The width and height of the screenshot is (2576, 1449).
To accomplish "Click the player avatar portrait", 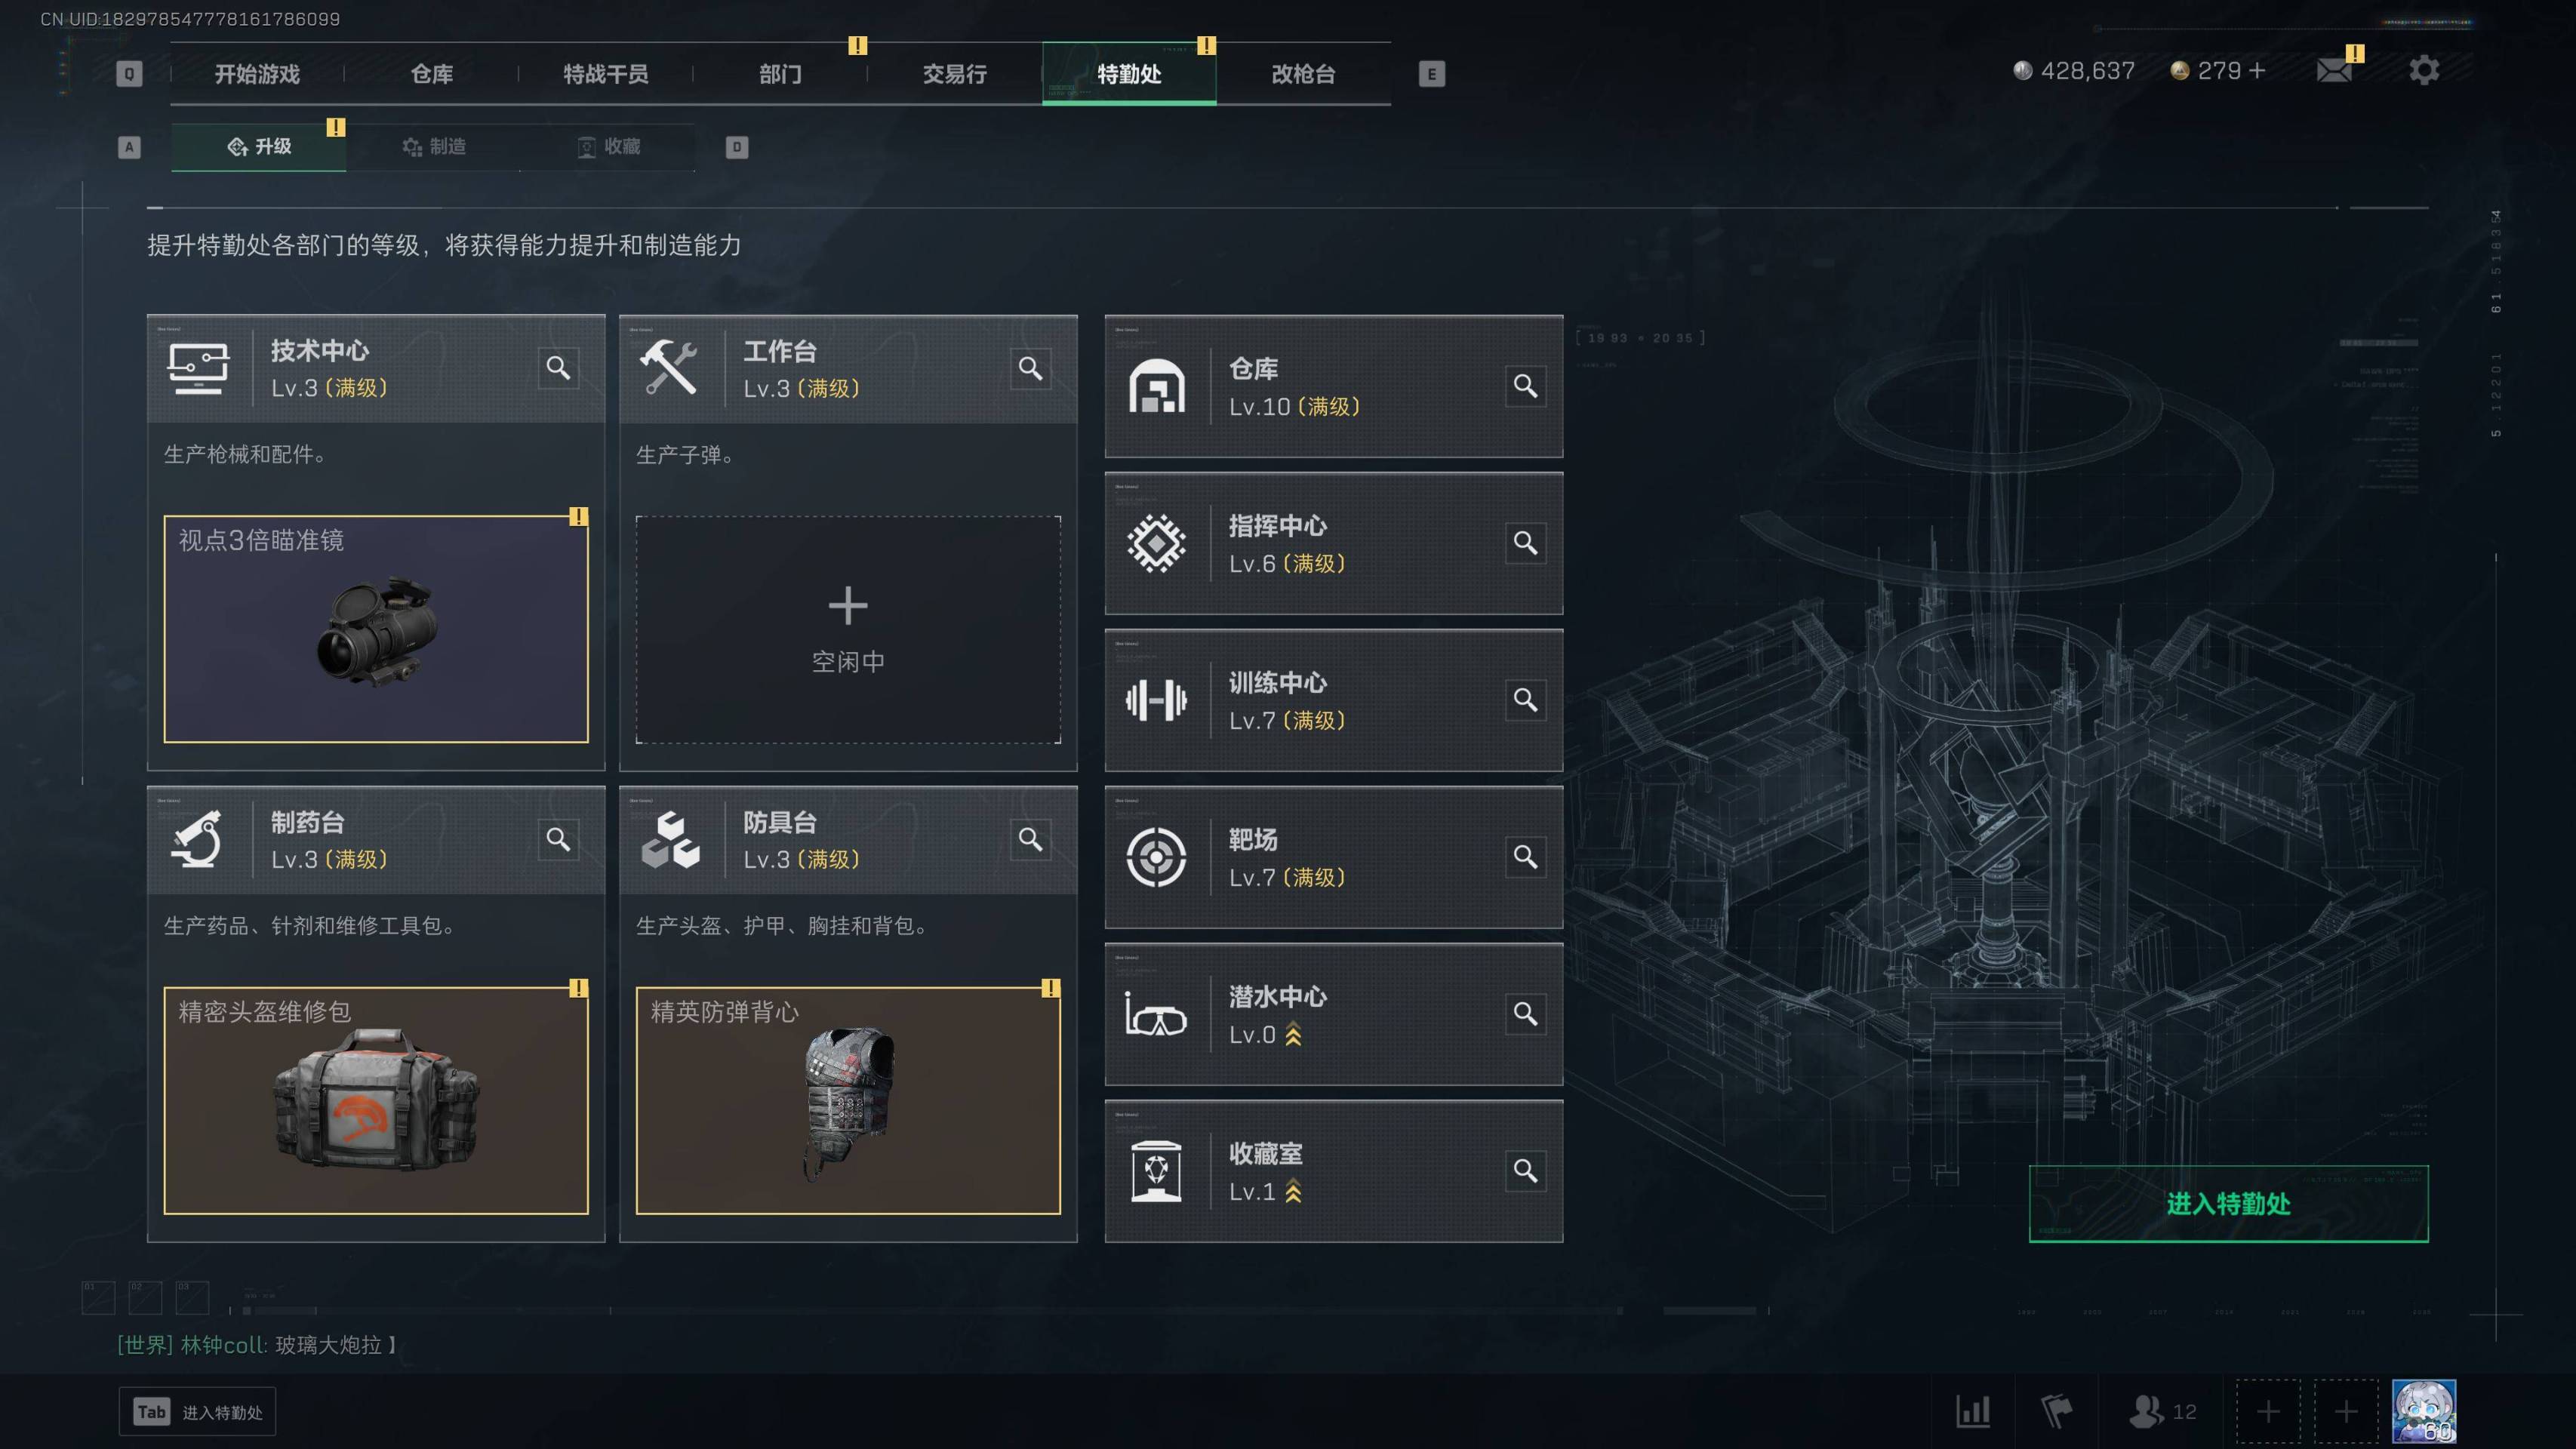I will (x=2424, y=1411).
